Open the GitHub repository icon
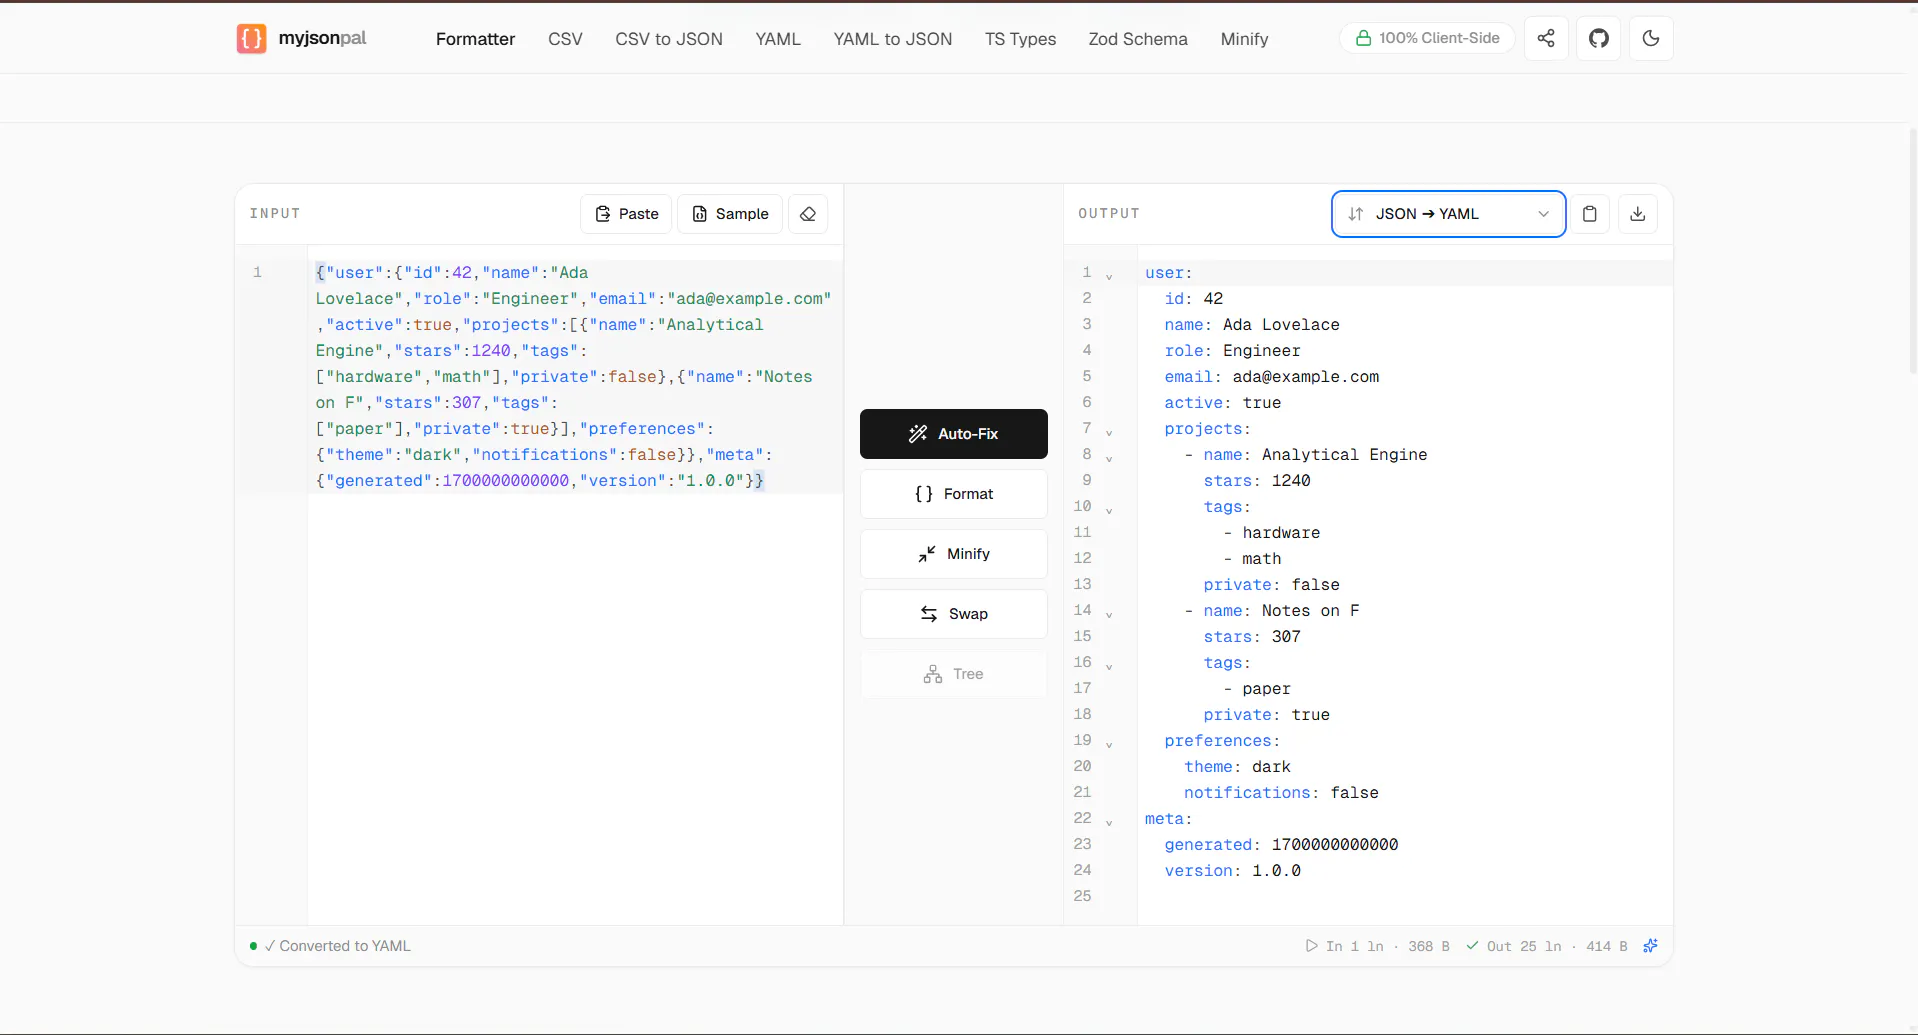Screen dimensions: 1918x1035 [x=1599, y=38]
